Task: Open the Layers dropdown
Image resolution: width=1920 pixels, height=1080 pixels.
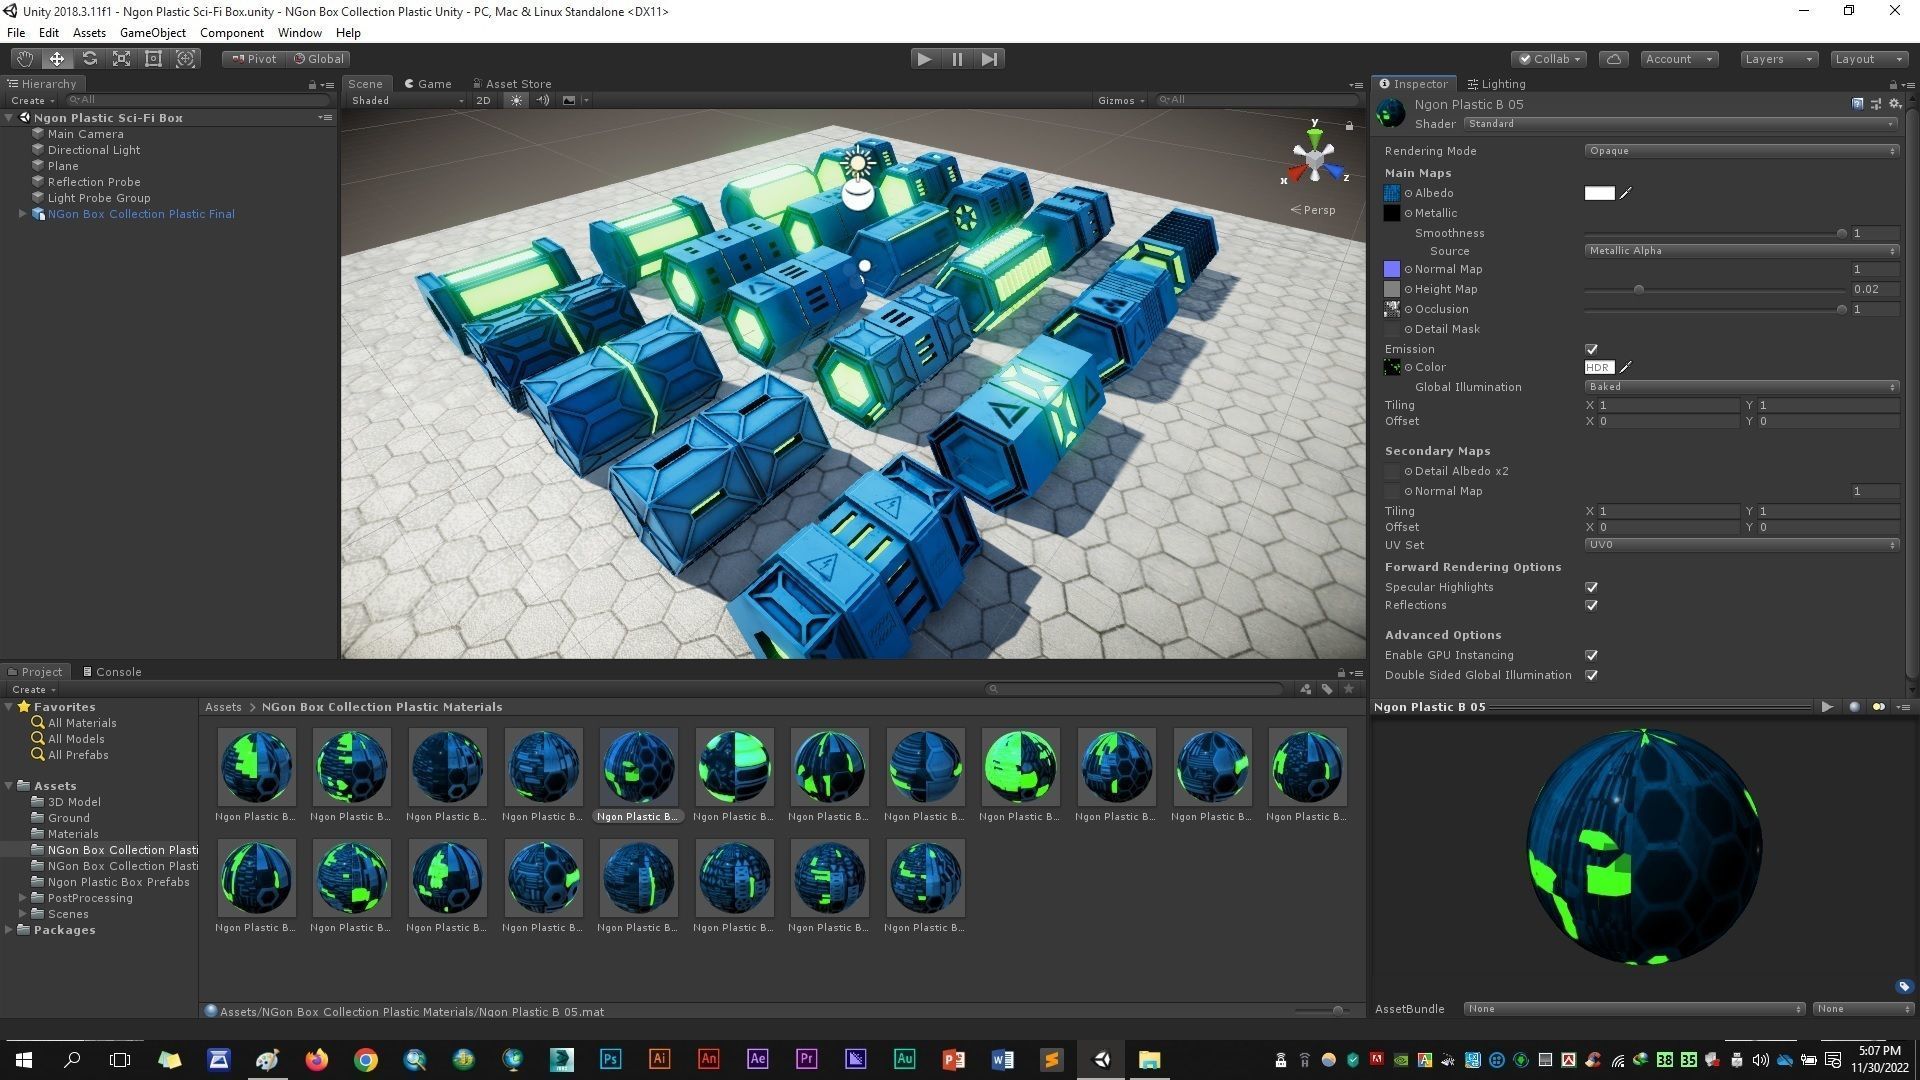Action: point(1778,59)
